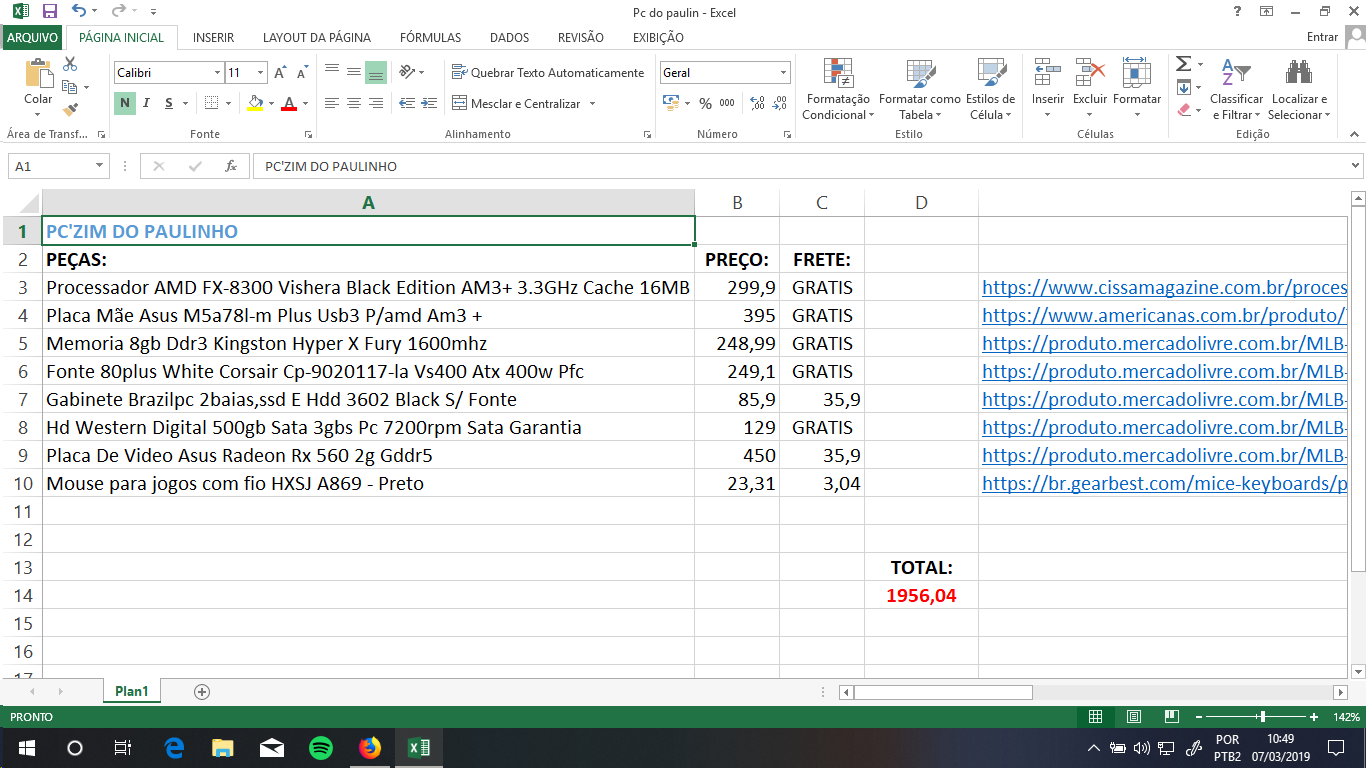Viewport: 1366px width, 768px height.
Task: Switch to the FÓRMULAS tab
Action: point(430,37)
